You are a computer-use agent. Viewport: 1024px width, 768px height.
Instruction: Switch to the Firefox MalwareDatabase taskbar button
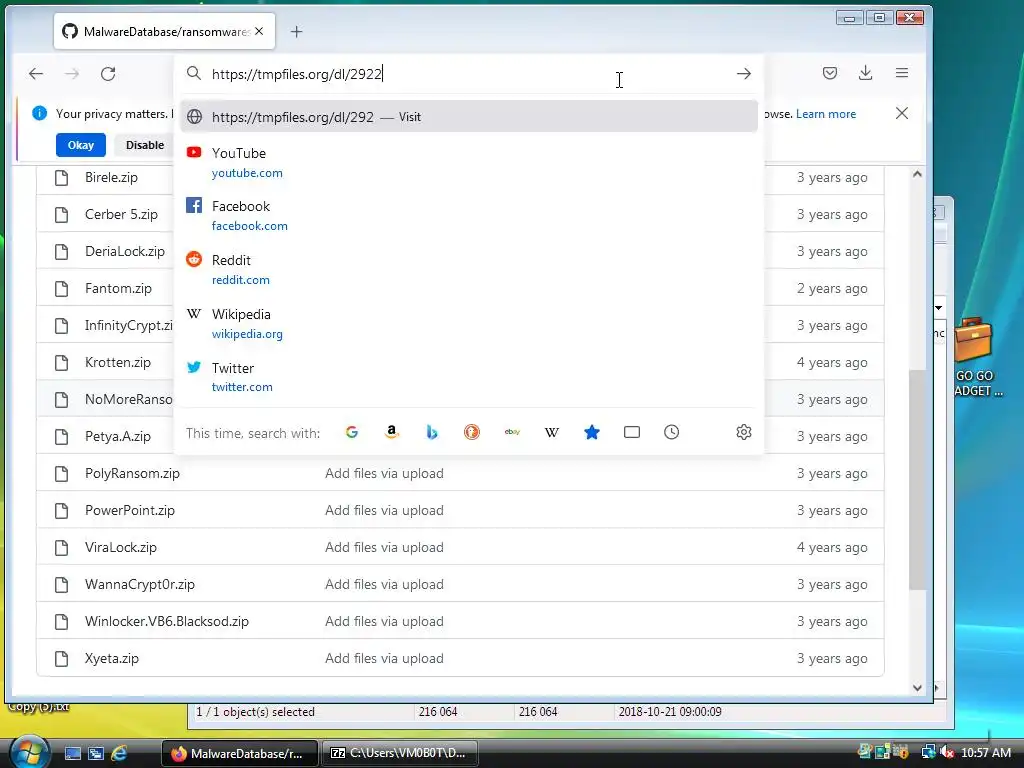(x=239, y=753)
